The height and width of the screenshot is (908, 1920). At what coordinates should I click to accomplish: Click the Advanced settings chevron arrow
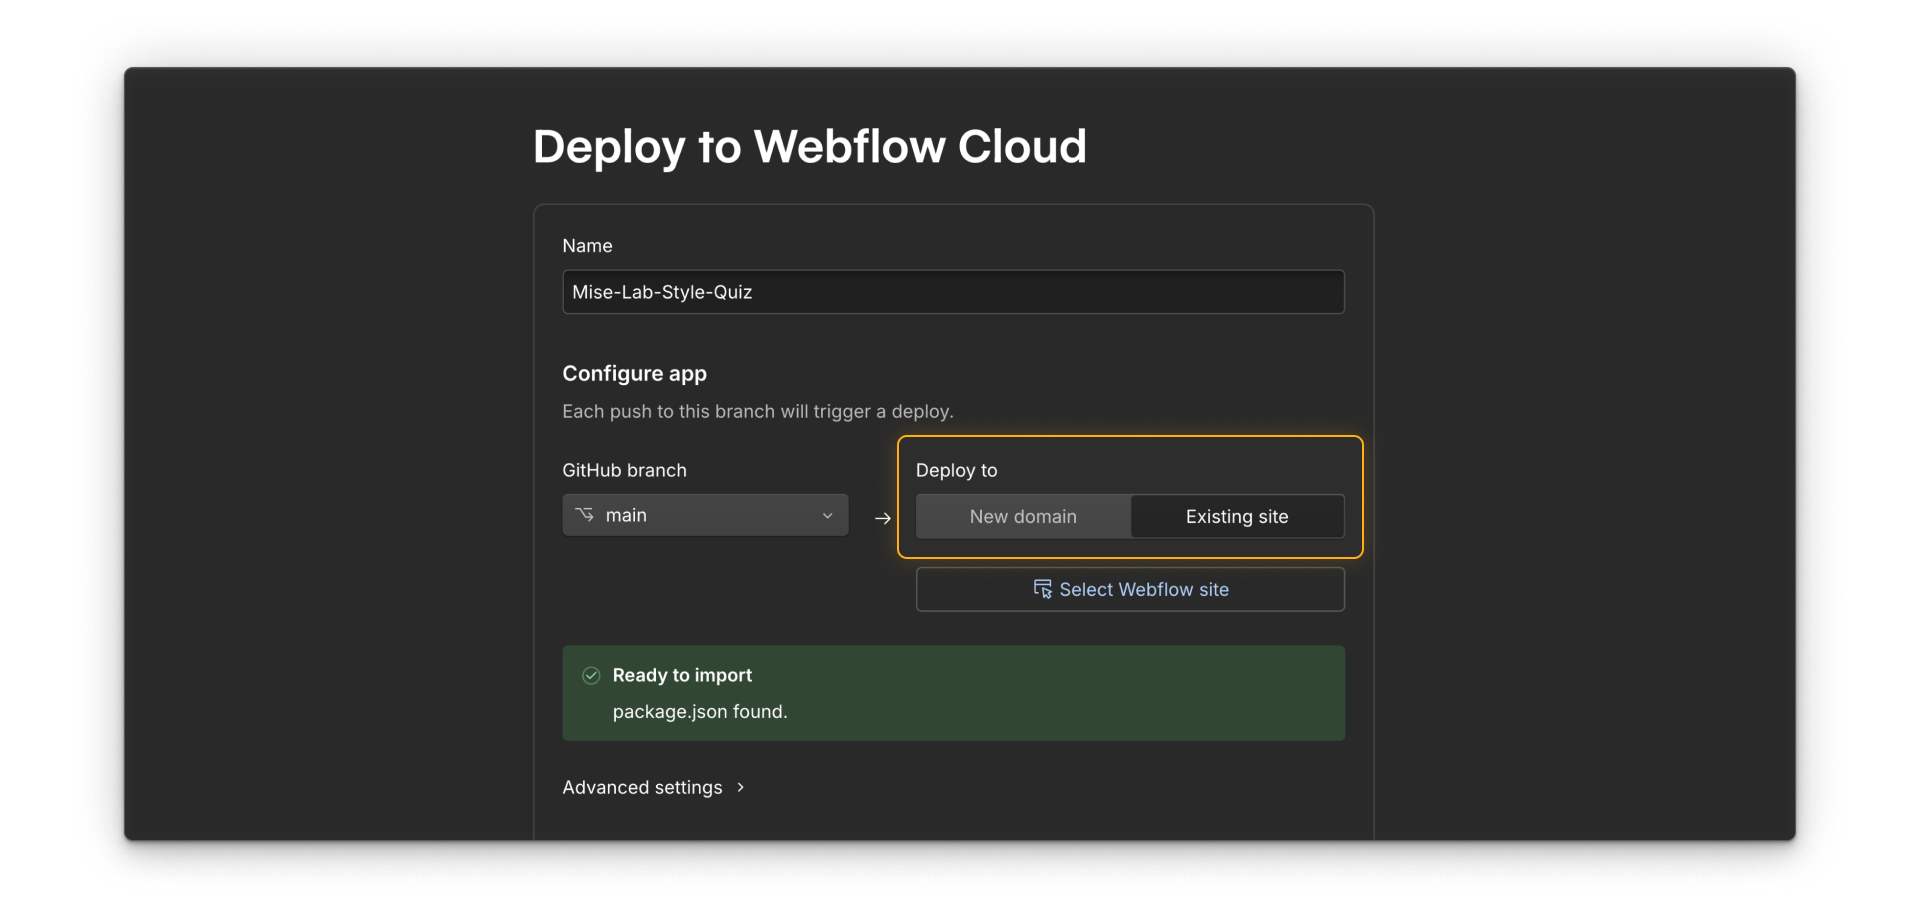point(740,787)
